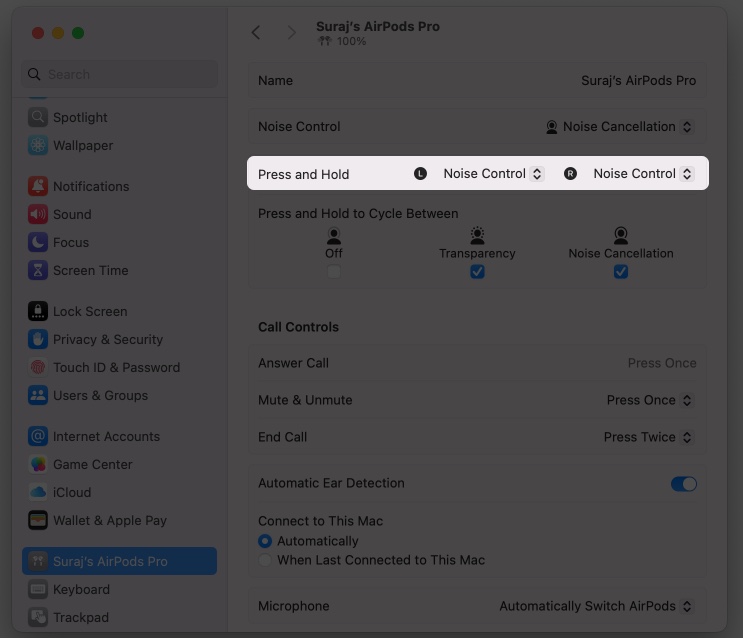The height and width of the screenshot is (638, 743).
Task: Open Trackpad settings in sidebar
Action: point(119,617)
